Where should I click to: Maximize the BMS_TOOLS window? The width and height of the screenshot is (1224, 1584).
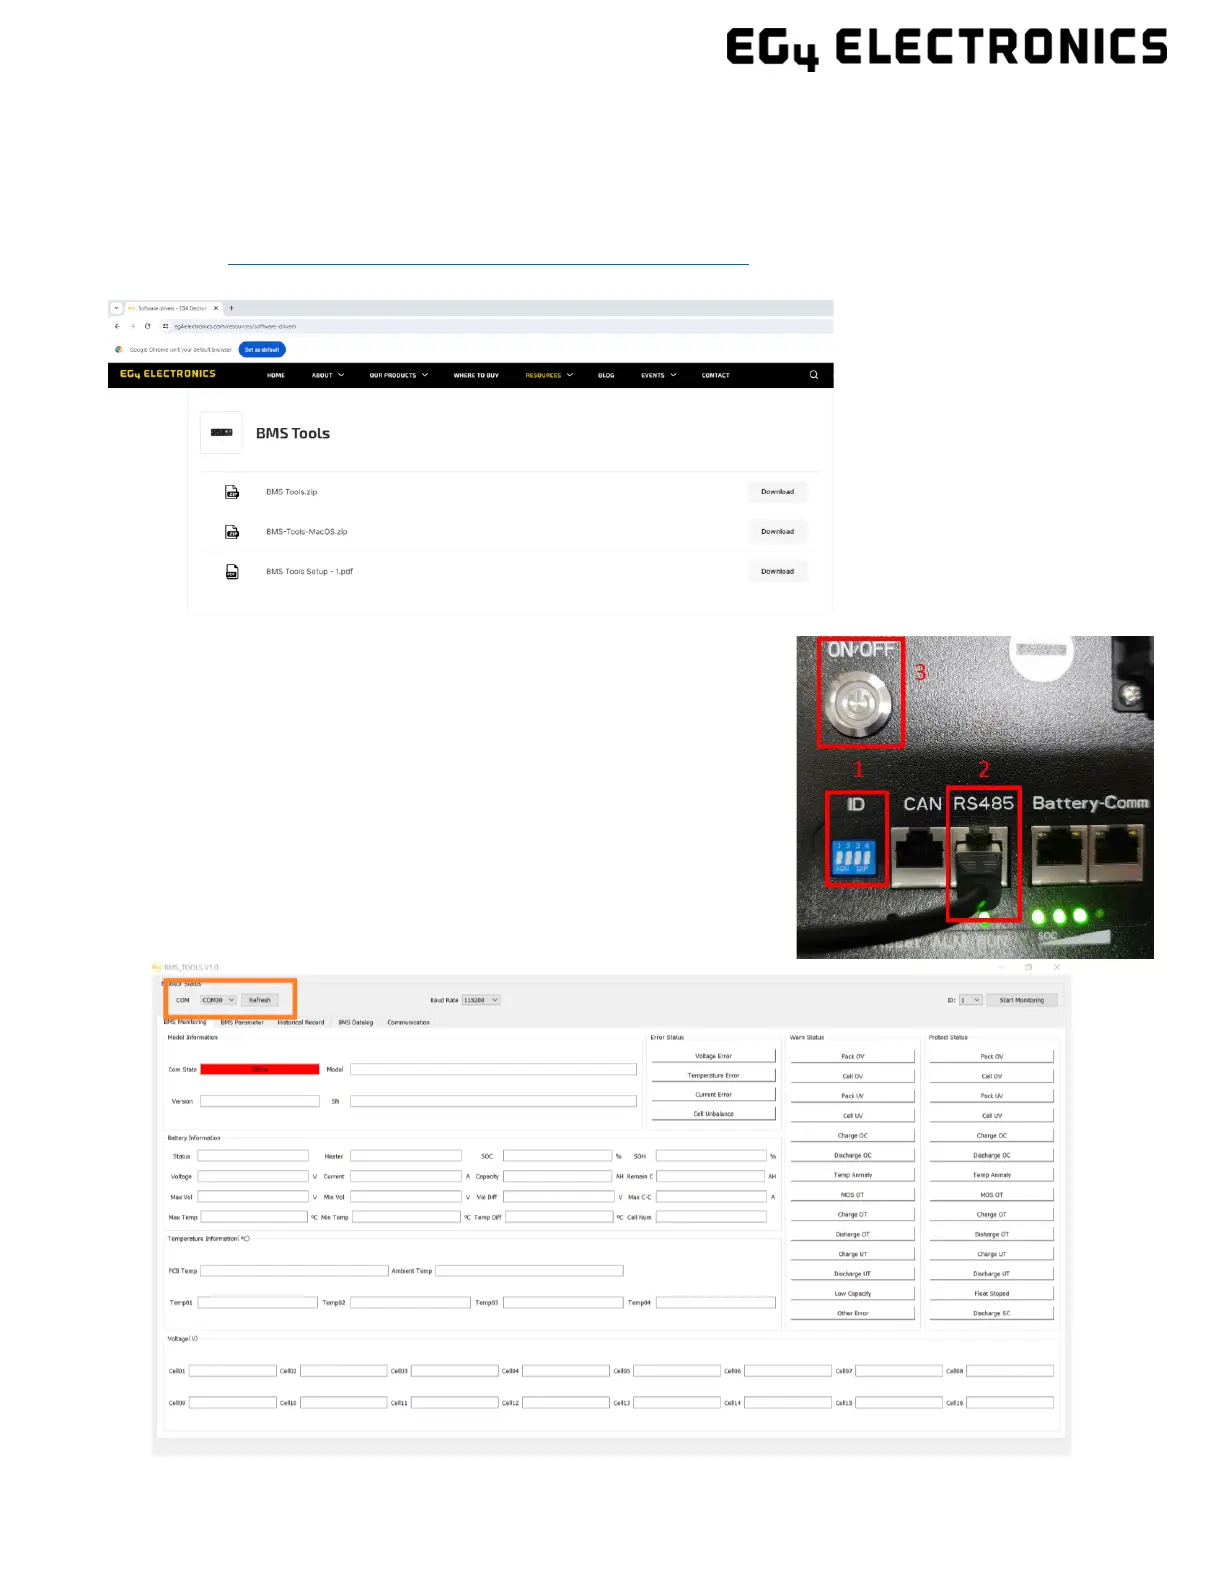click(x=1028, y=967)
